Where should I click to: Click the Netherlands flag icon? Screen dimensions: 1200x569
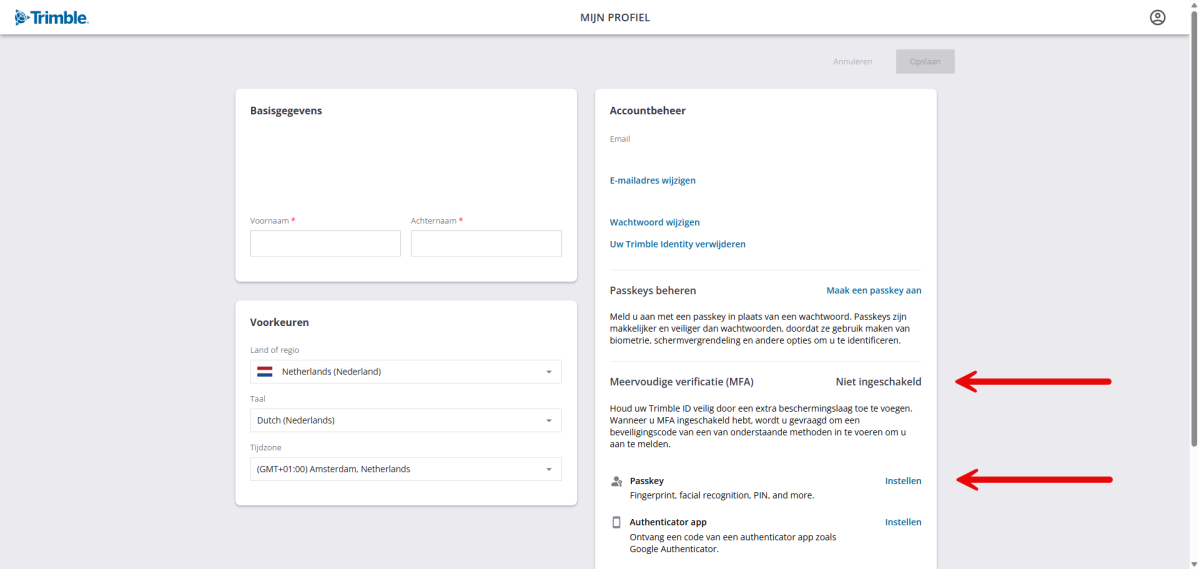[265, 372]
